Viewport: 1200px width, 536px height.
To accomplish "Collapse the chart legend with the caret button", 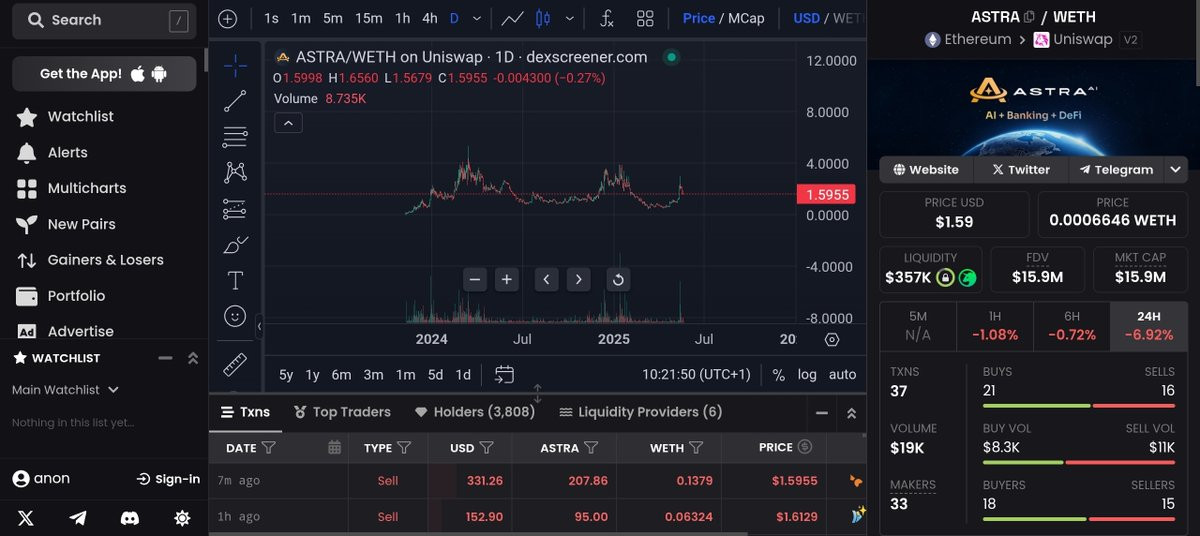I will (x=287, y=123).
